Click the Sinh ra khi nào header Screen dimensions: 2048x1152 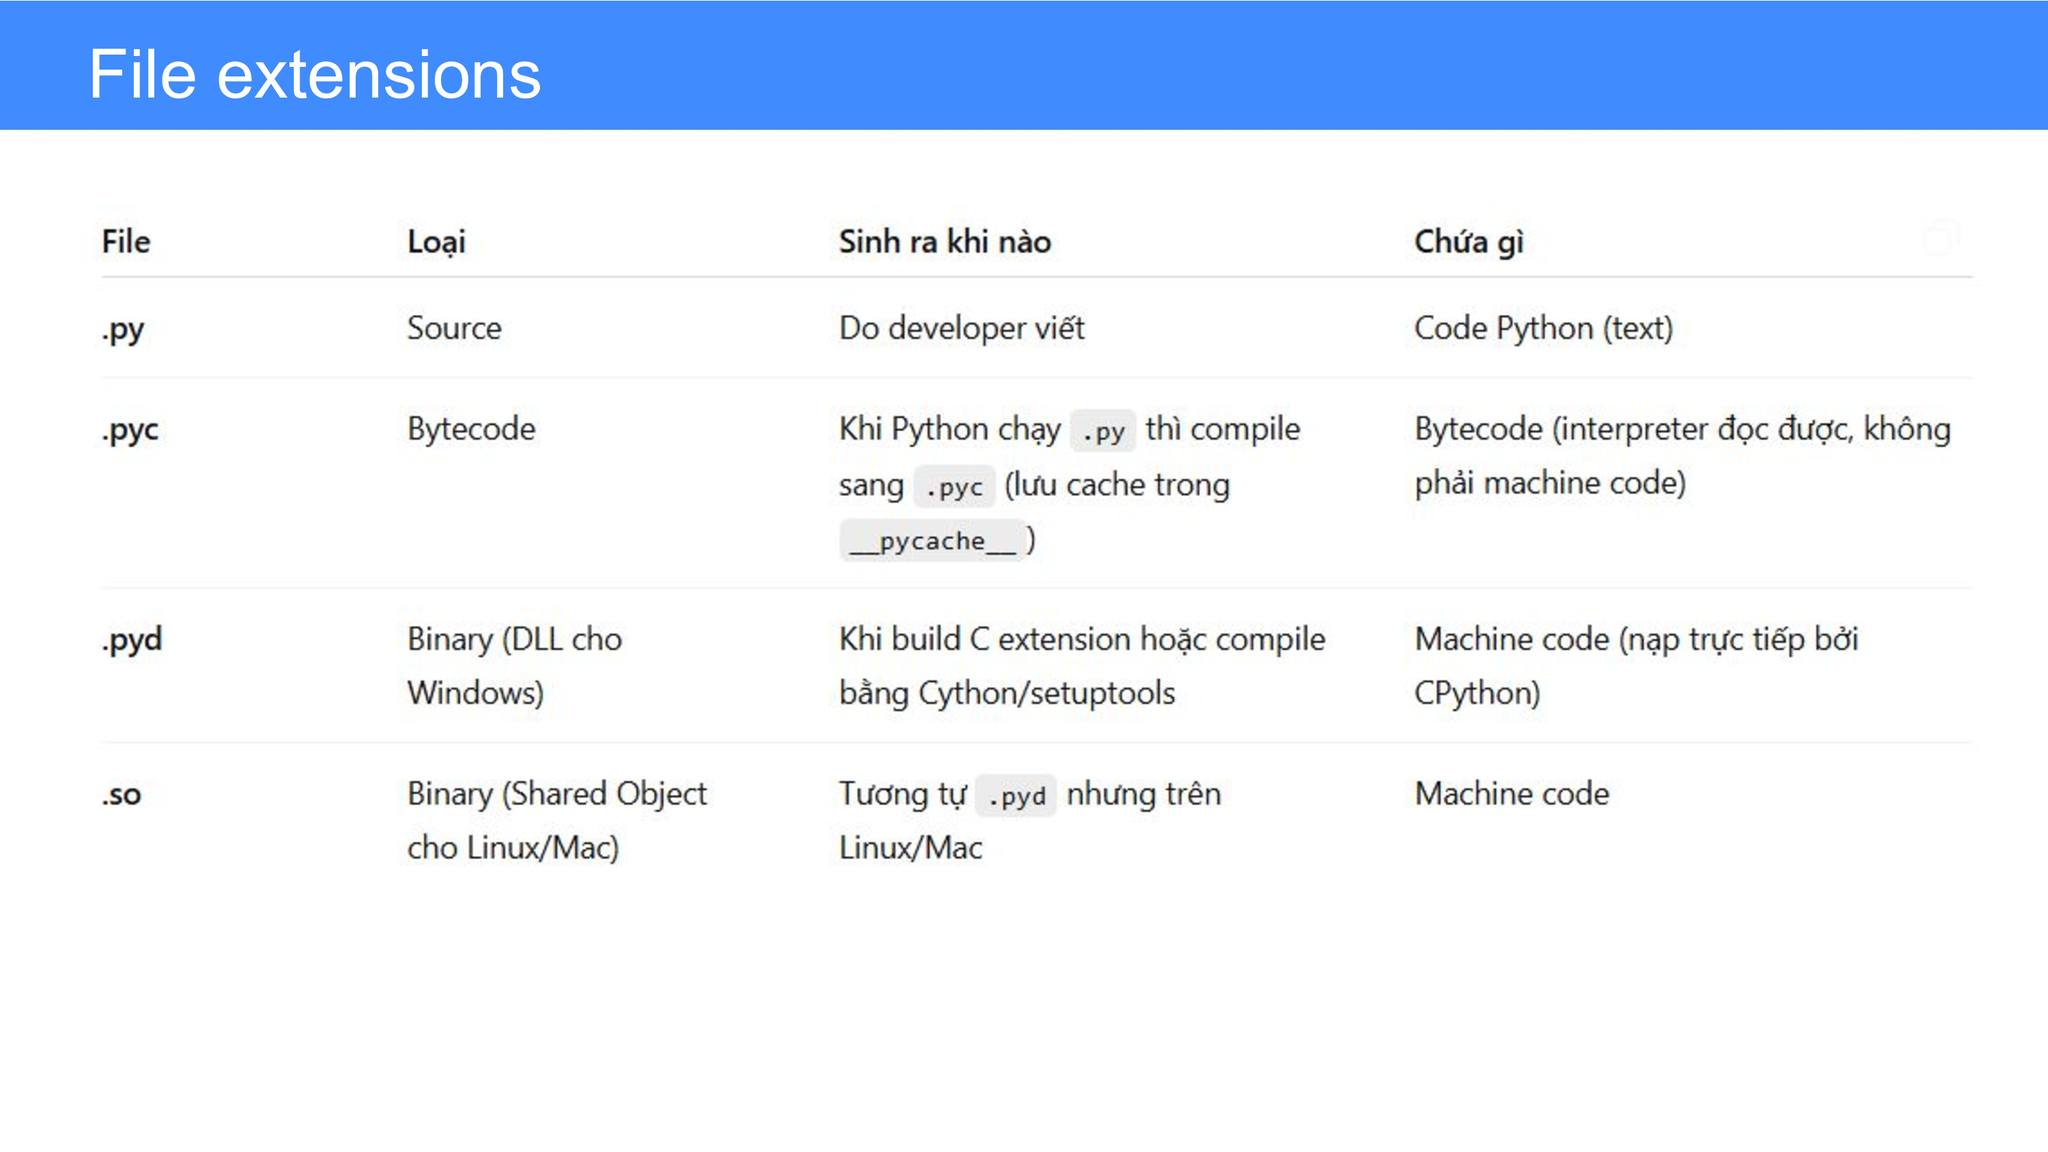[x=945, y=241]
